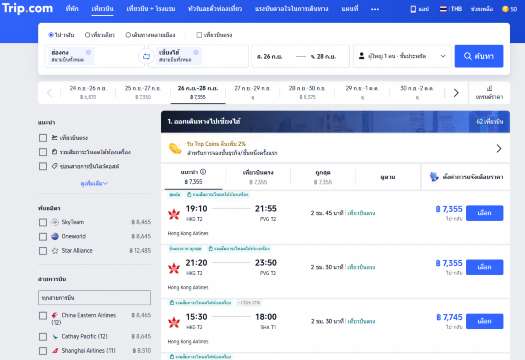
Task: Check the checked baggage included filter
Action: (43, 152)
